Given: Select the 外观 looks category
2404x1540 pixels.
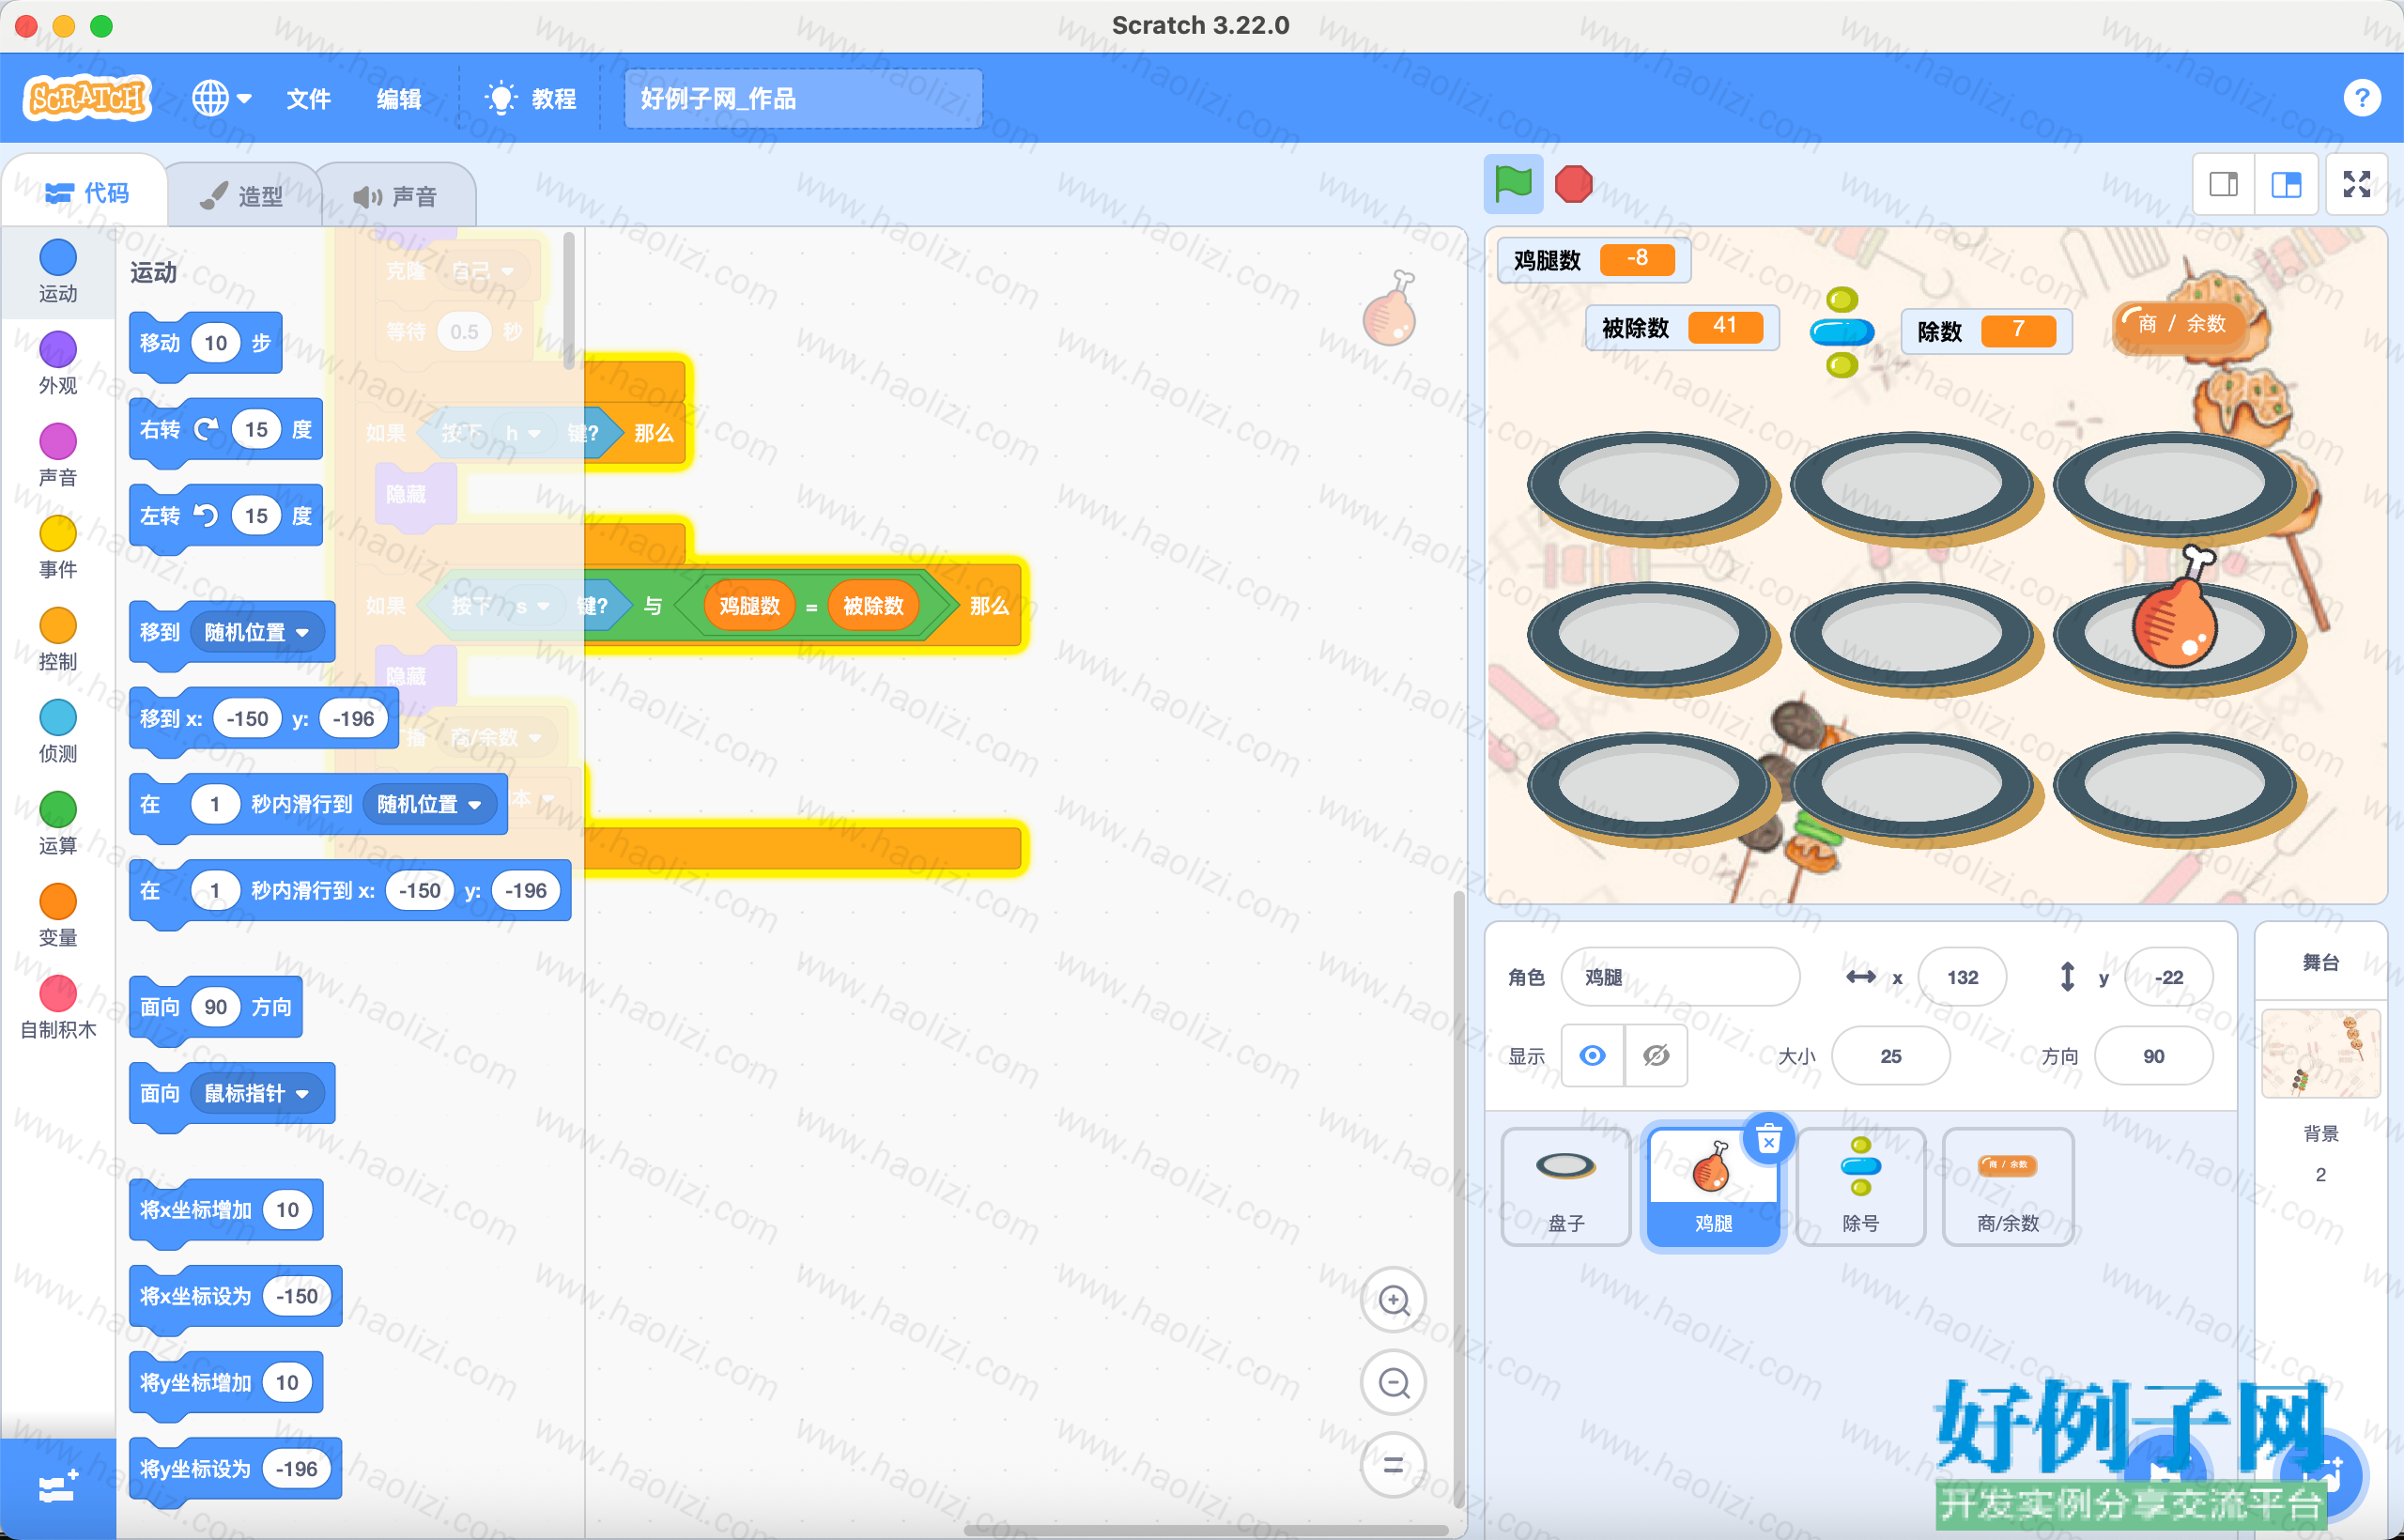Looking at the screenshot, I should click(58, 363).
